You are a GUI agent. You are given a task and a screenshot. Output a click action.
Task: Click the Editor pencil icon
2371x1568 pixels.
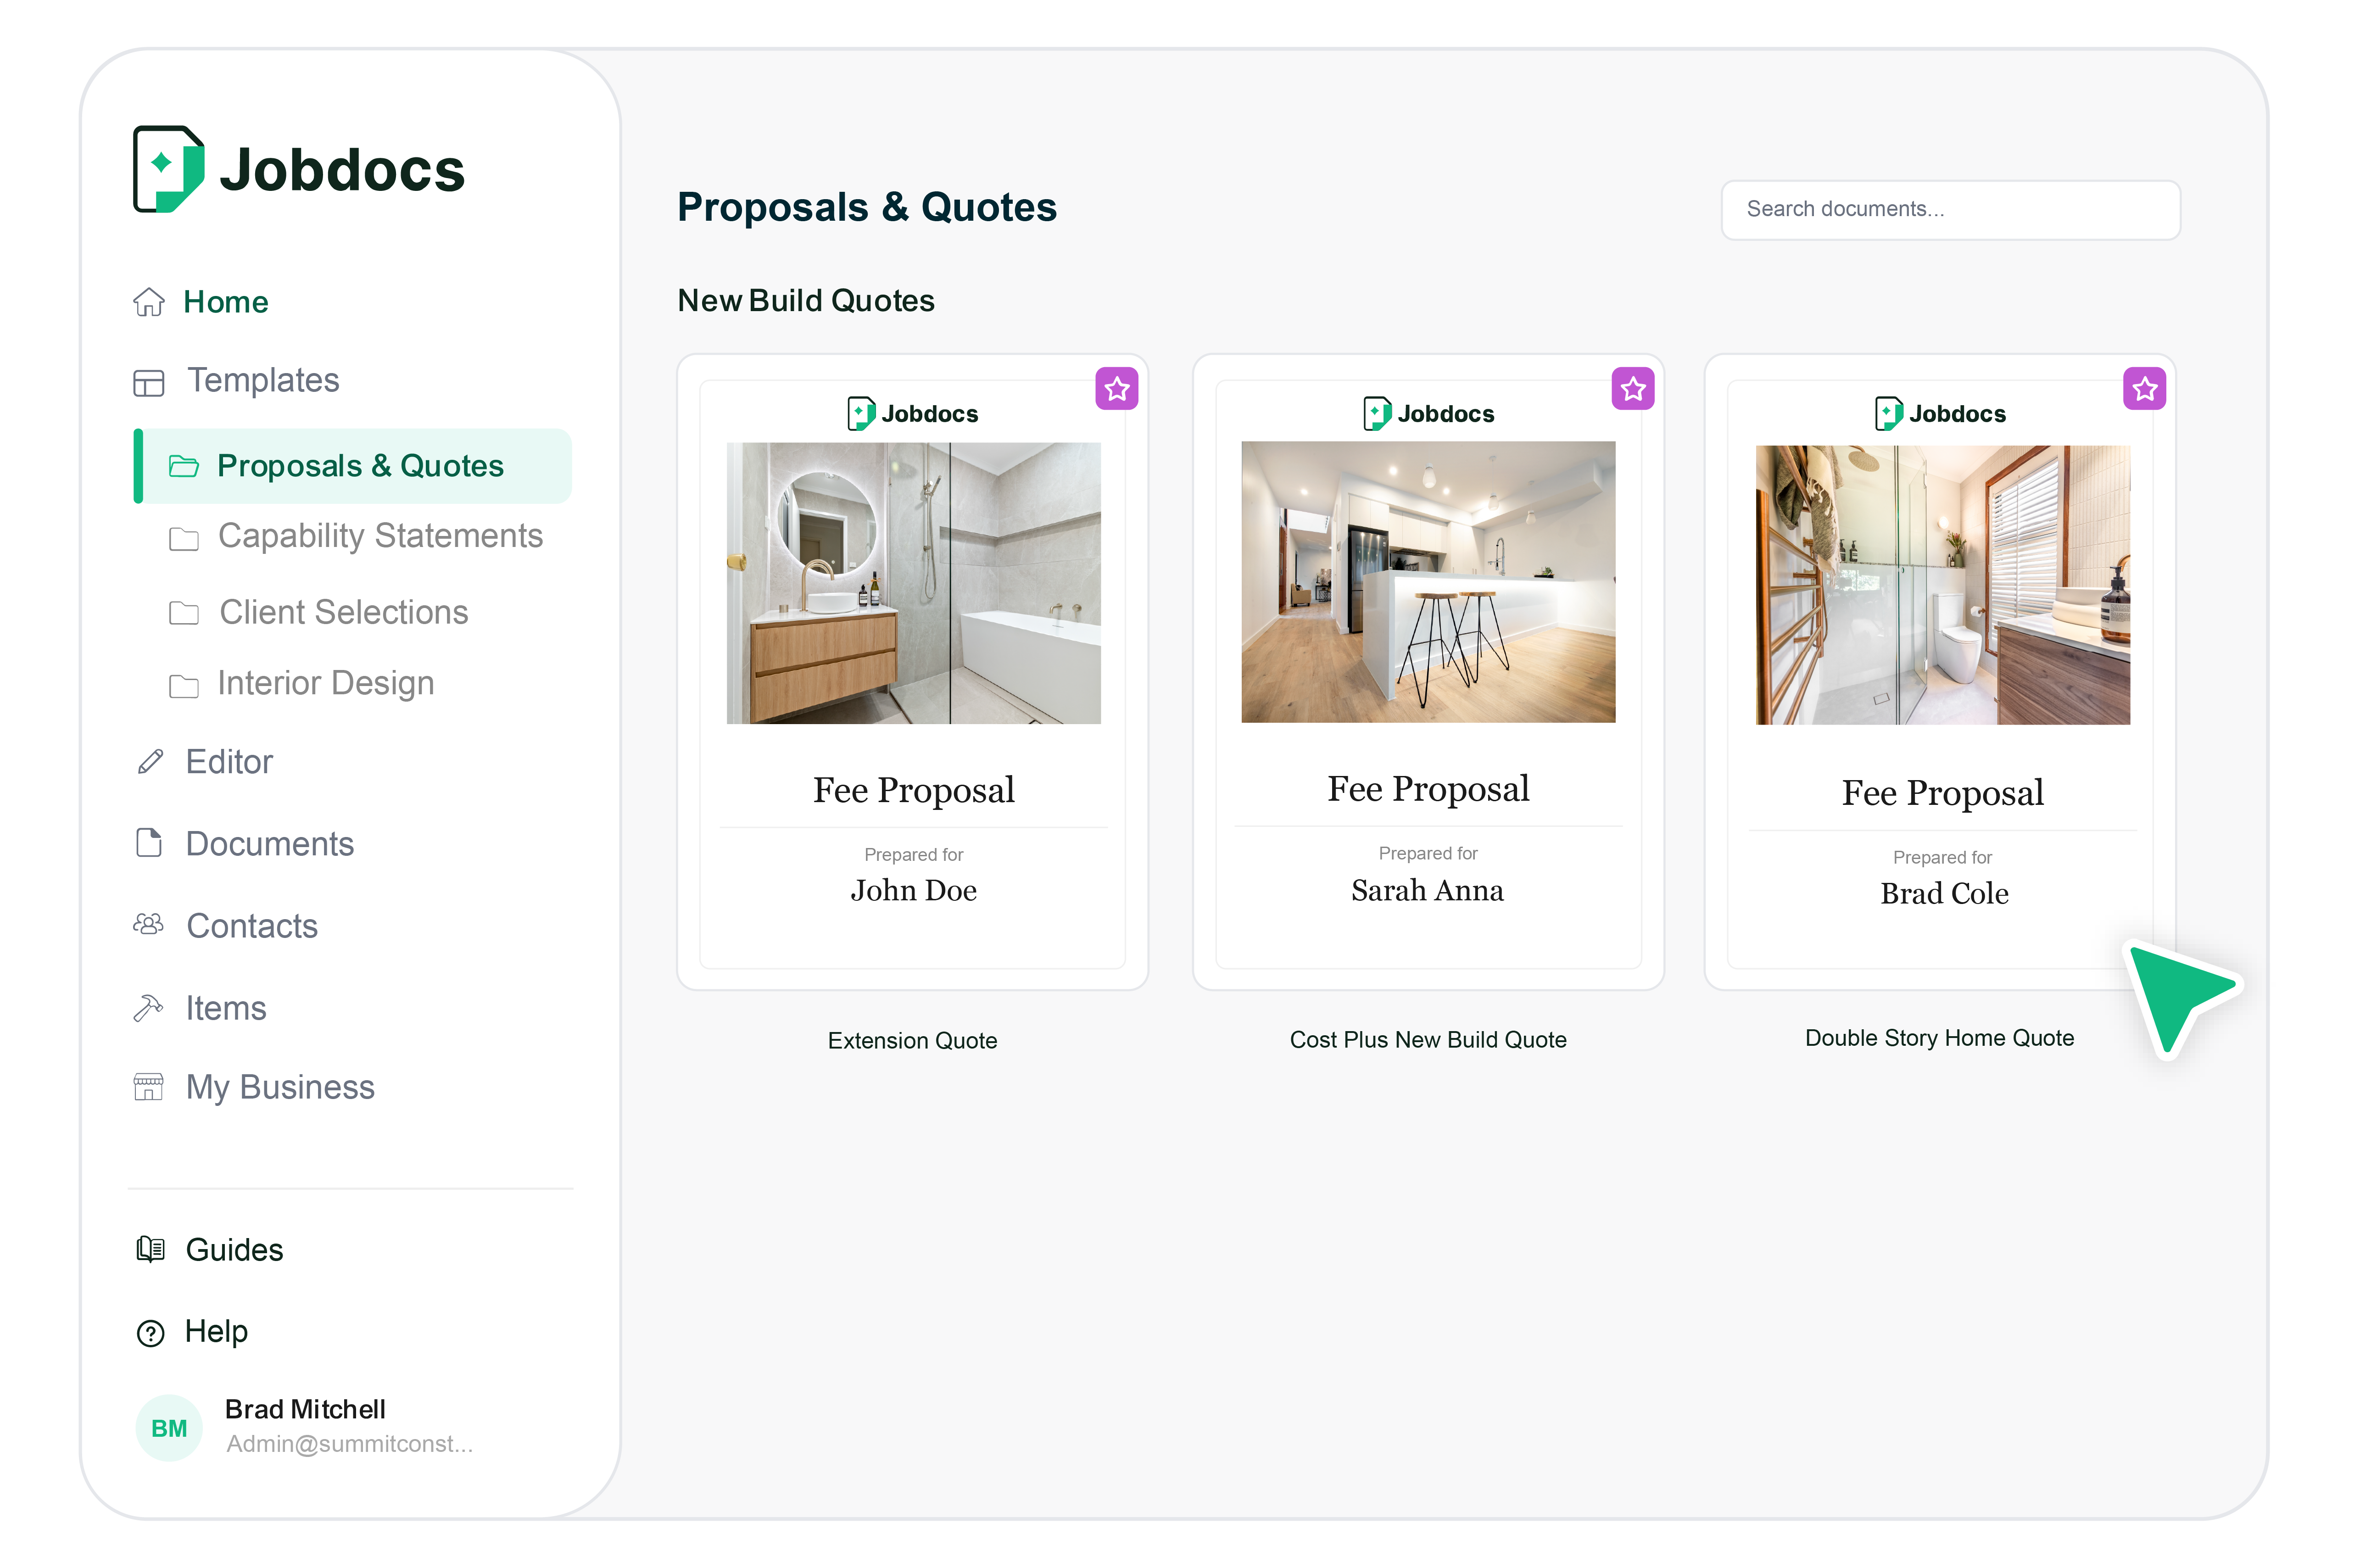[149, 762]
